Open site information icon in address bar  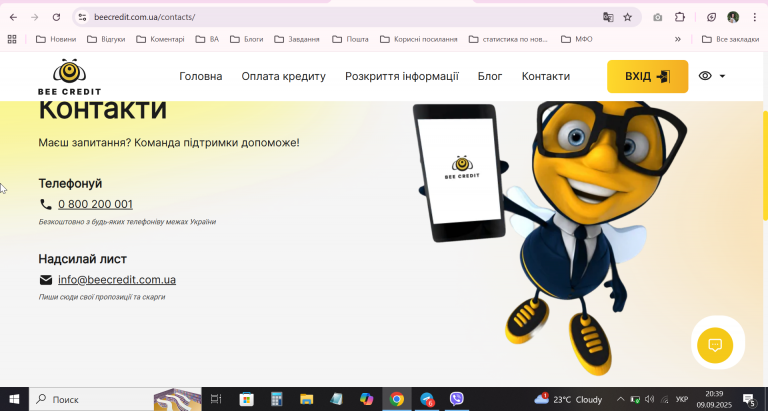tap(82, 17)
